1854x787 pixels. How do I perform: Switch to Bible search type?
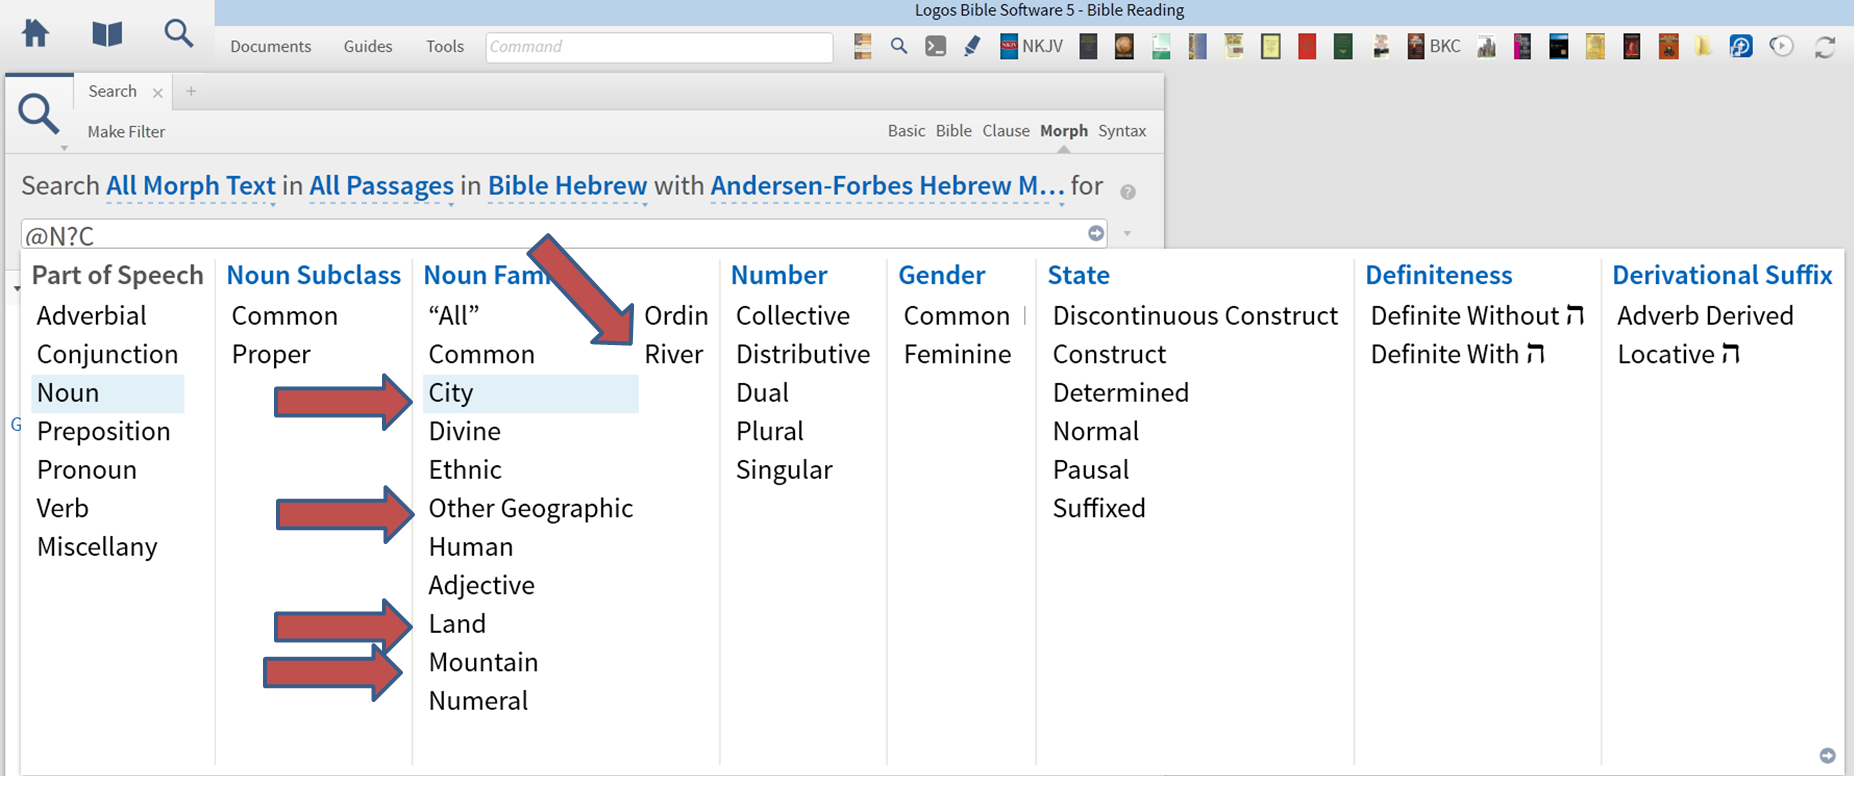[x=953, y=131]
